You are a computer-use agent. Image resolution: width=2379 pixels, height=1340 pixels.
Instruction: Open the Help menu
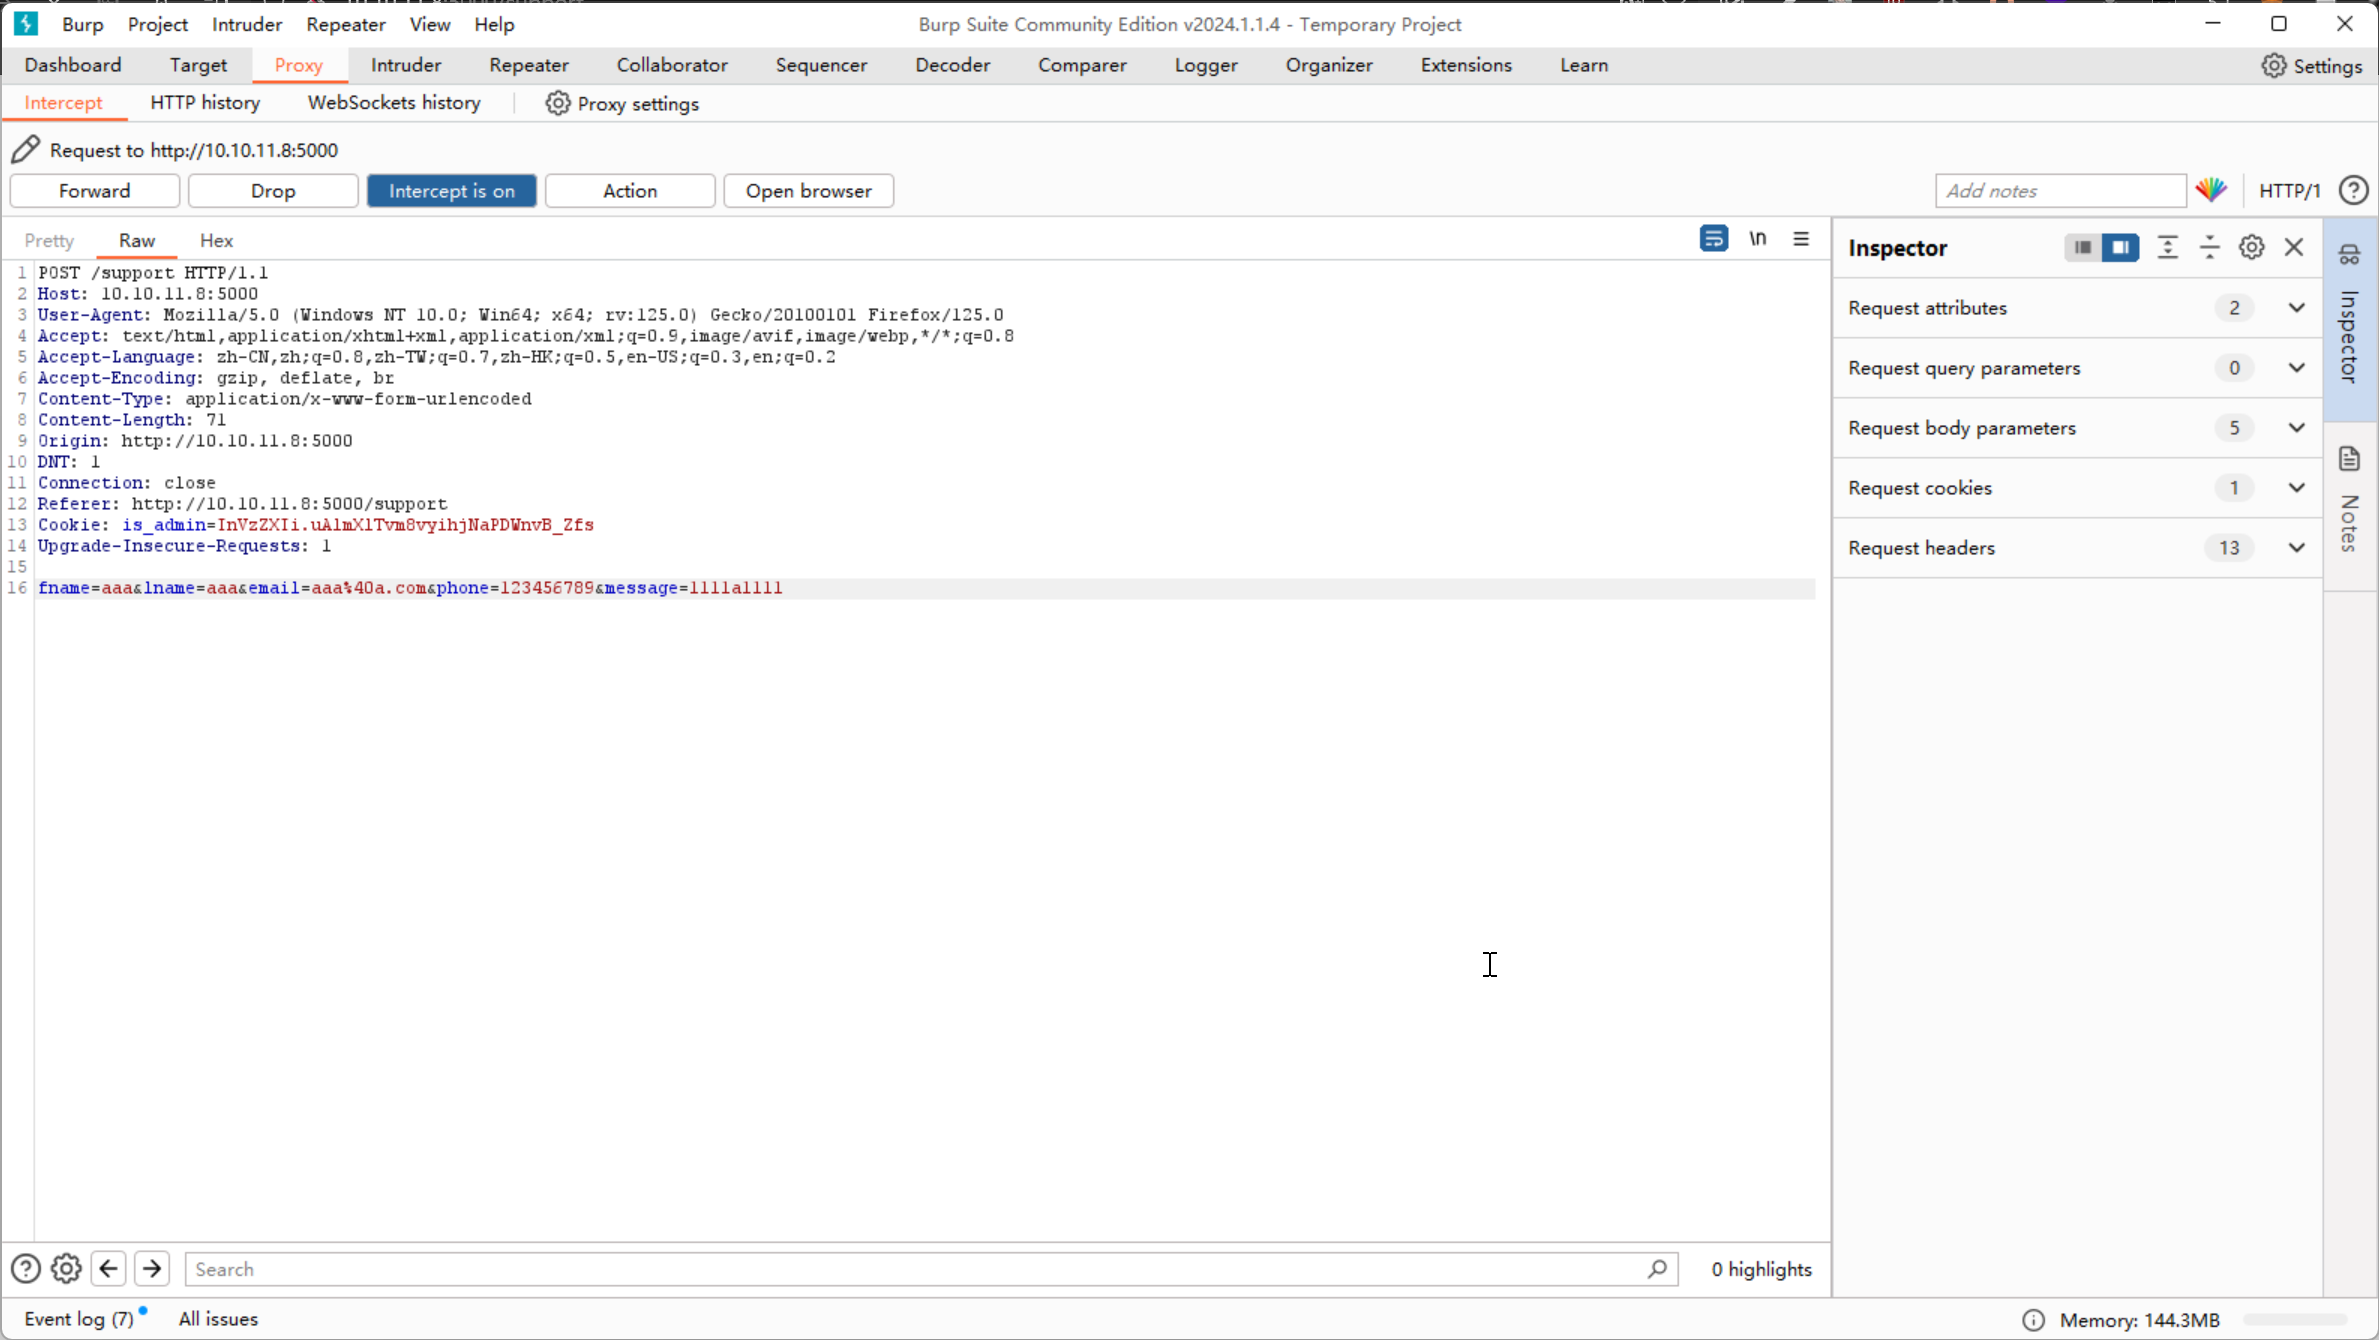[x=494, y=24]
